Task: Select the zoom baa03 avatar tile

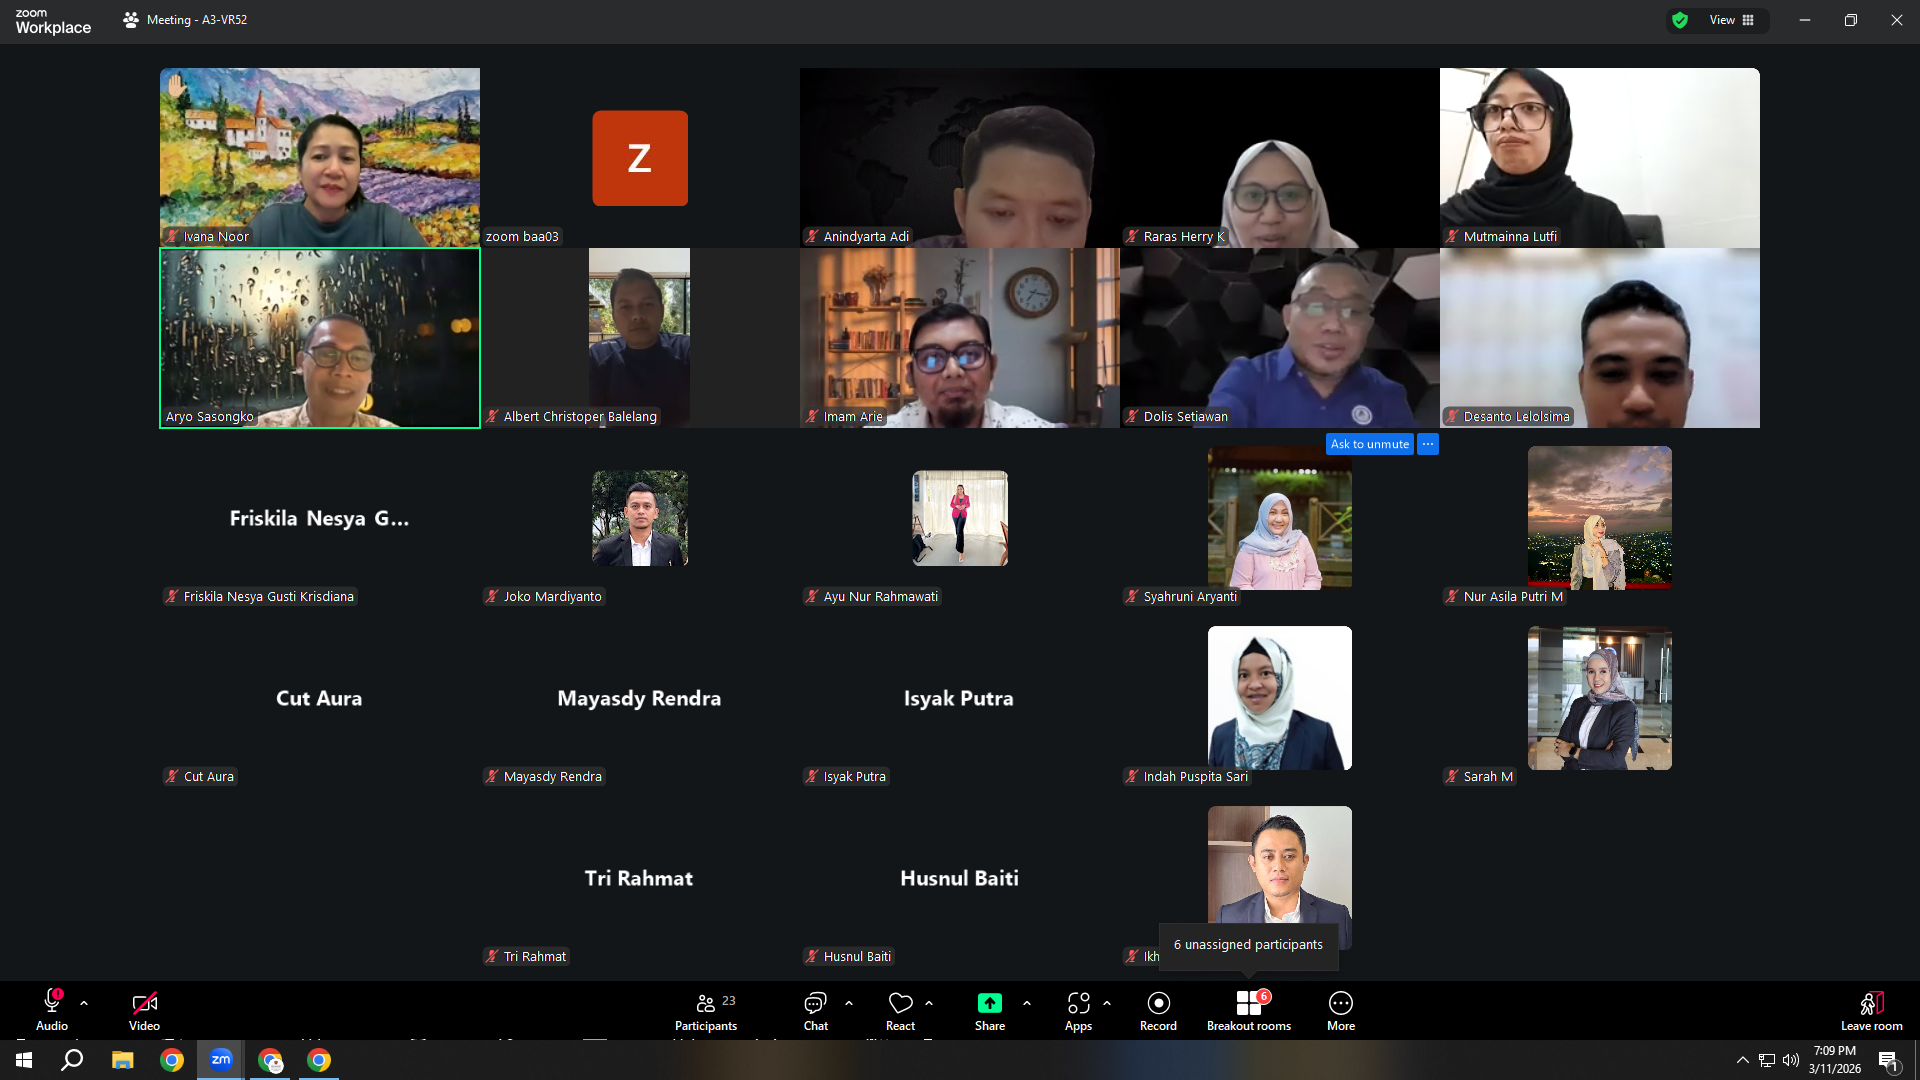Action: tap(640, 158)
